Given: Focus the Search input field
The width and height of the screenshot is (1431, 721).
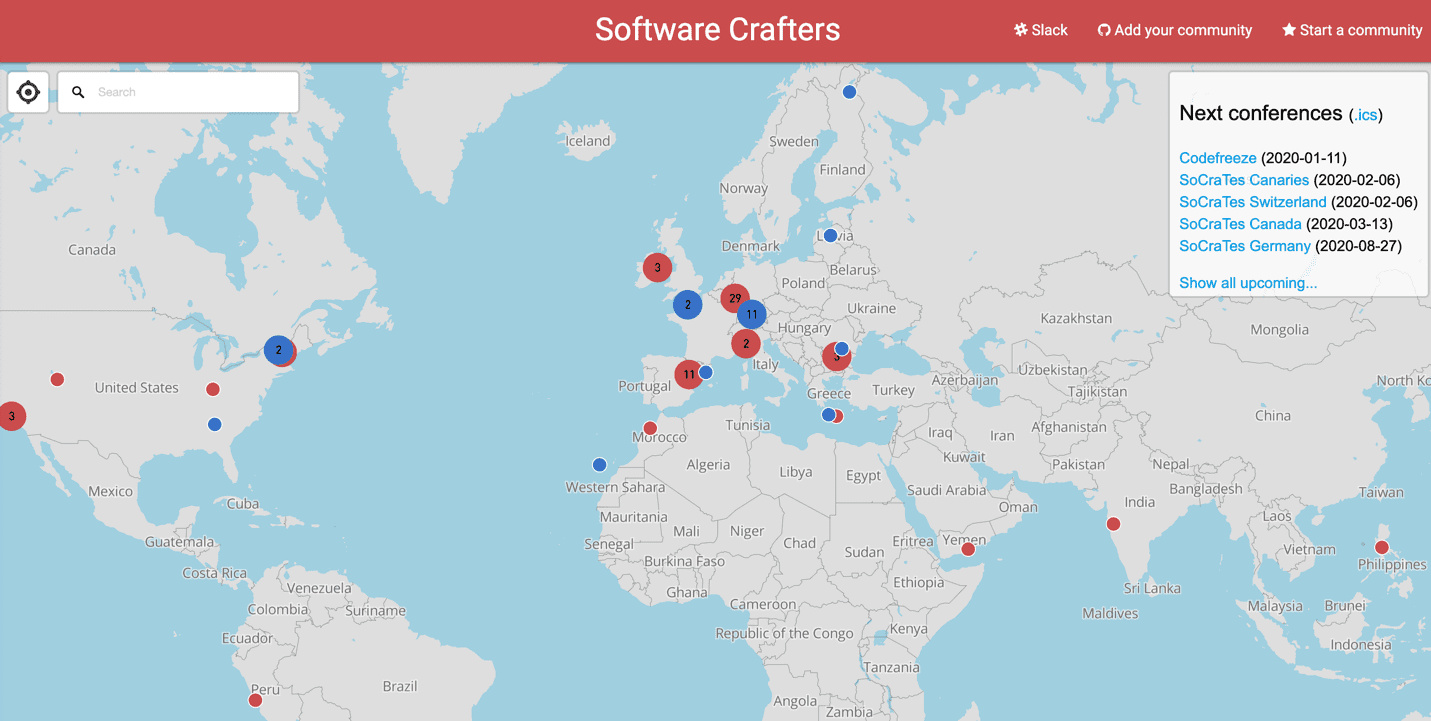Looking at the screenshot, I should pyautogui.click(x=178, y=92).
